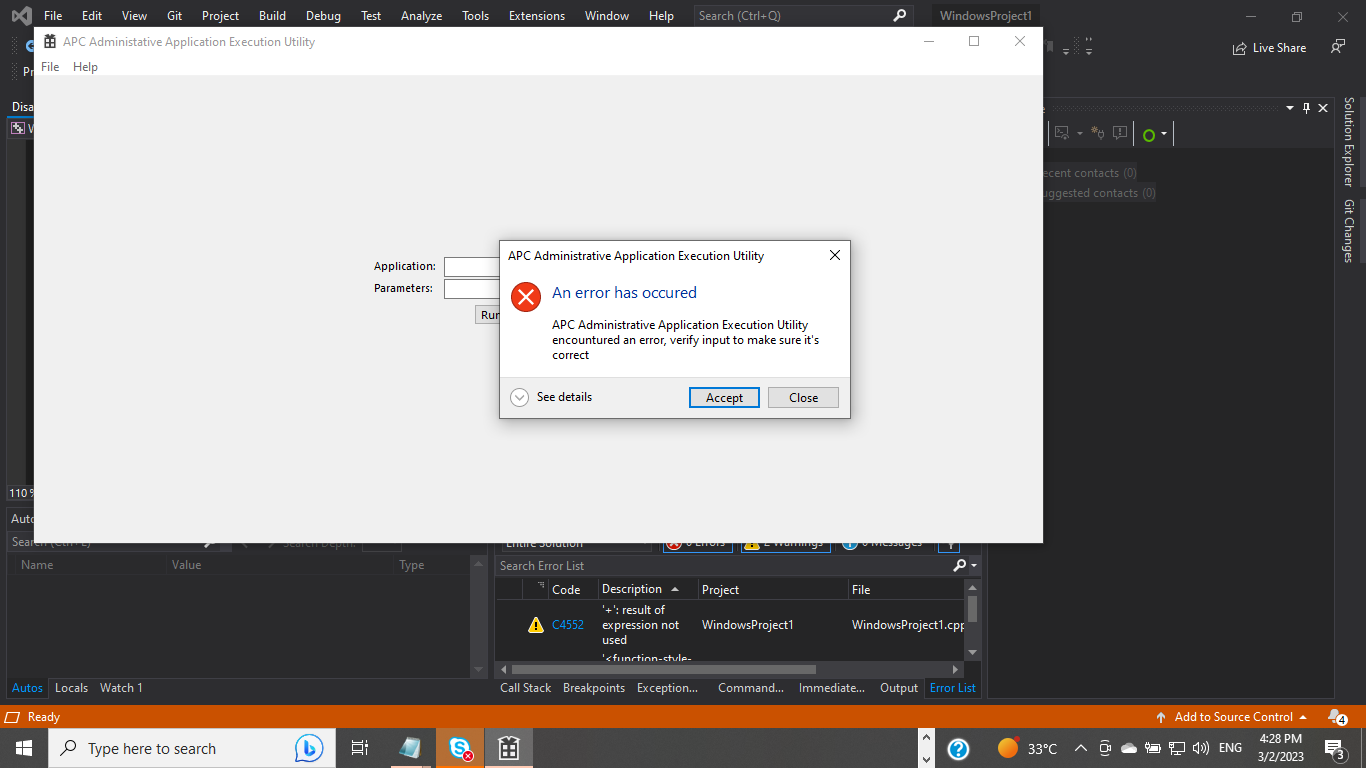The width and height of the screenshot is (1366, 768).
Task: Switch to the Breakpoints tab
Action: pos(594,688)
